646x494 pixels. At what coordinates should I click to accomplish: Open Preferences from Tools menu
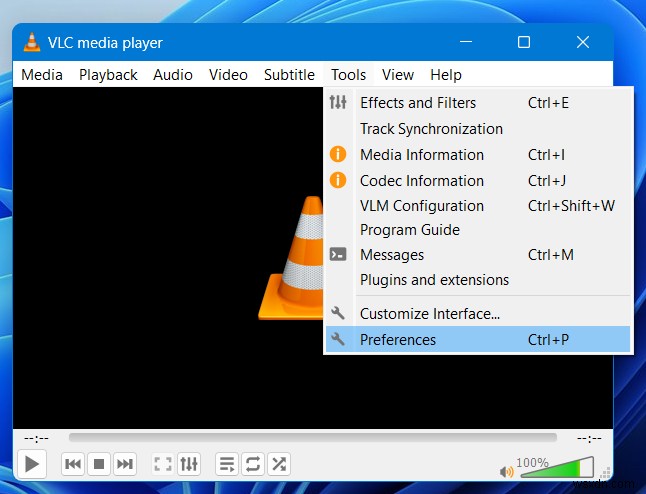click(x=478, y=339)
